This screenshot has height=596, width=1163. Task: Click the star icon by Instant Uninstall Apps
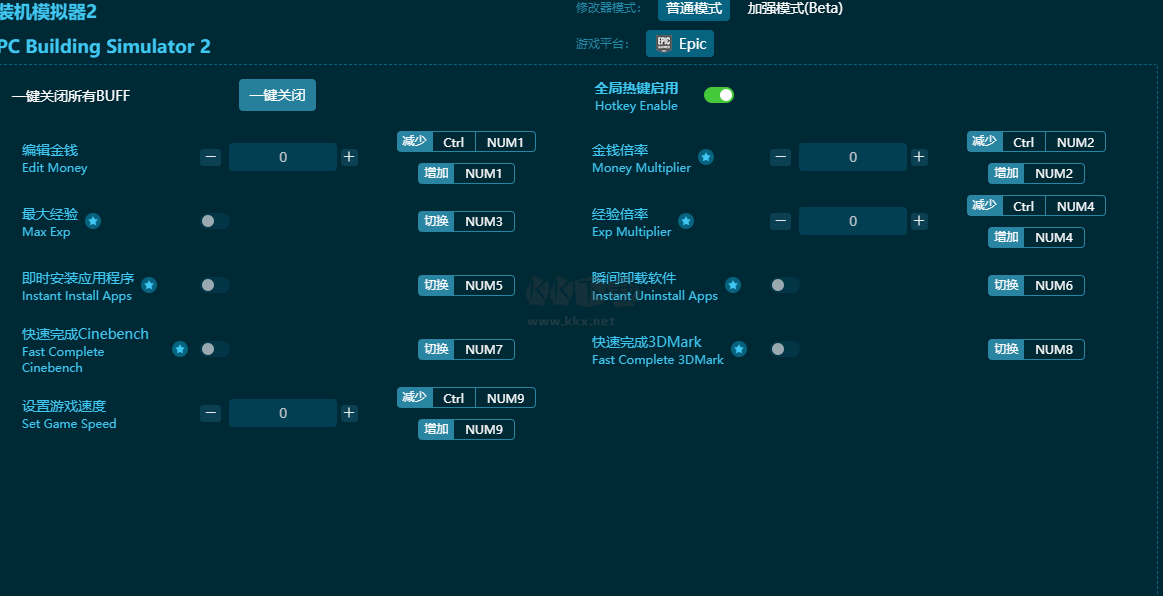click(x=733, y=285)
